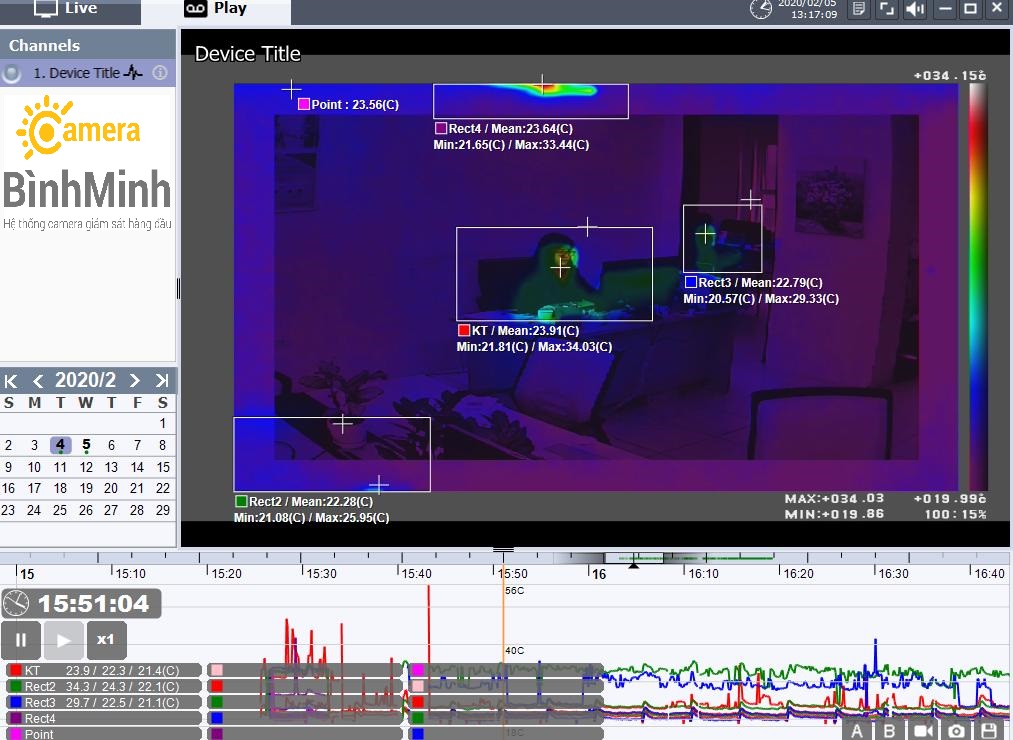
Task: Click the 15:30 mark on the timeline
Action: point(321,574)
